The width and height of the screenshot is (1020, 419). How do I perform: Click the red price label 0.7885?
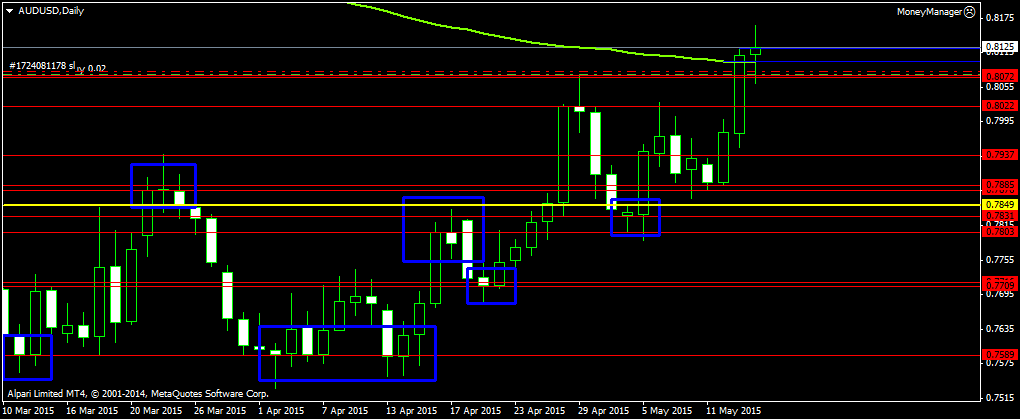pyautogui.click(x=1000, y=184)
